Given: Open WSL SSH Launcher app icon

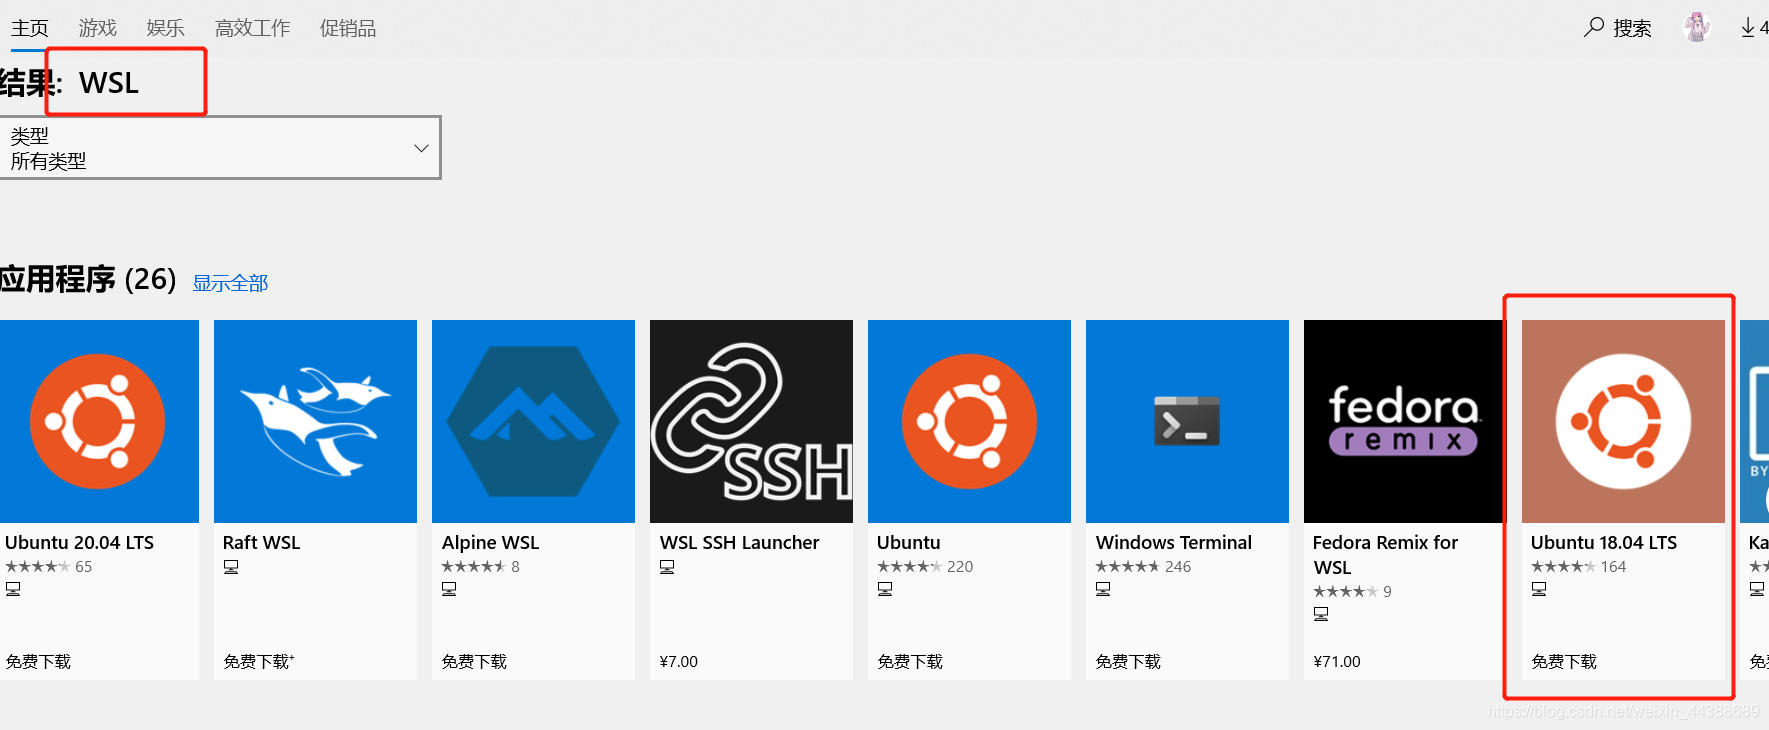Looking at the screenshot, I should pos(751,421).
